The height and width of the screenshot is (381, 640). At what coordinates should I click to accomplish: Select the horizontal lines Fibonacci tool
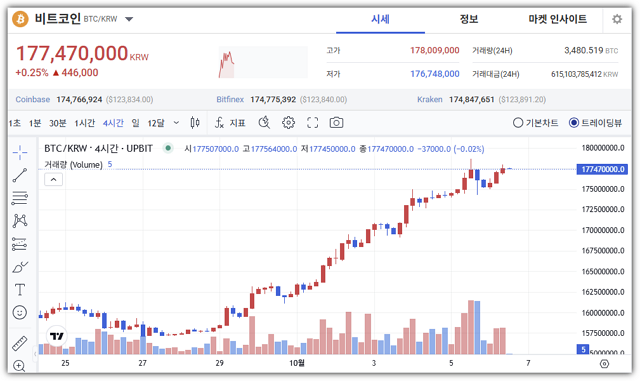[20, 198]
